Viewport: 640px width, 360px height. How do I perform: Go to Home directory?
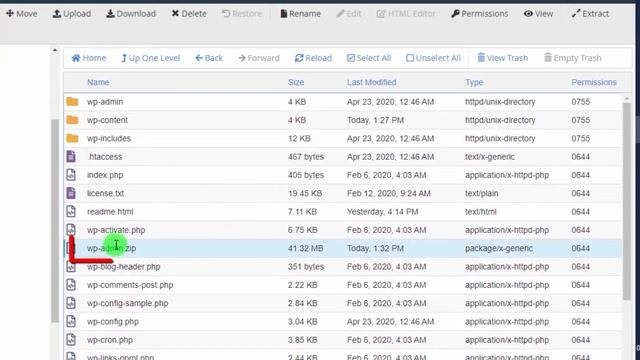pyautogui.click(x=89, y=58)
